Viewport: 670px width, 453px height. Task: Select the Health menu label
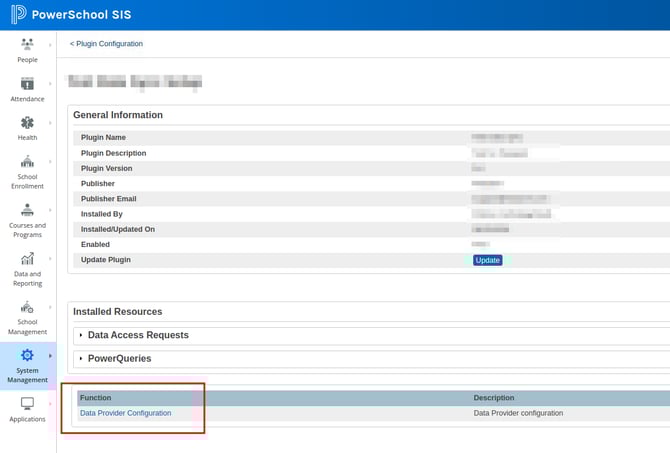[x=27, y=138]
